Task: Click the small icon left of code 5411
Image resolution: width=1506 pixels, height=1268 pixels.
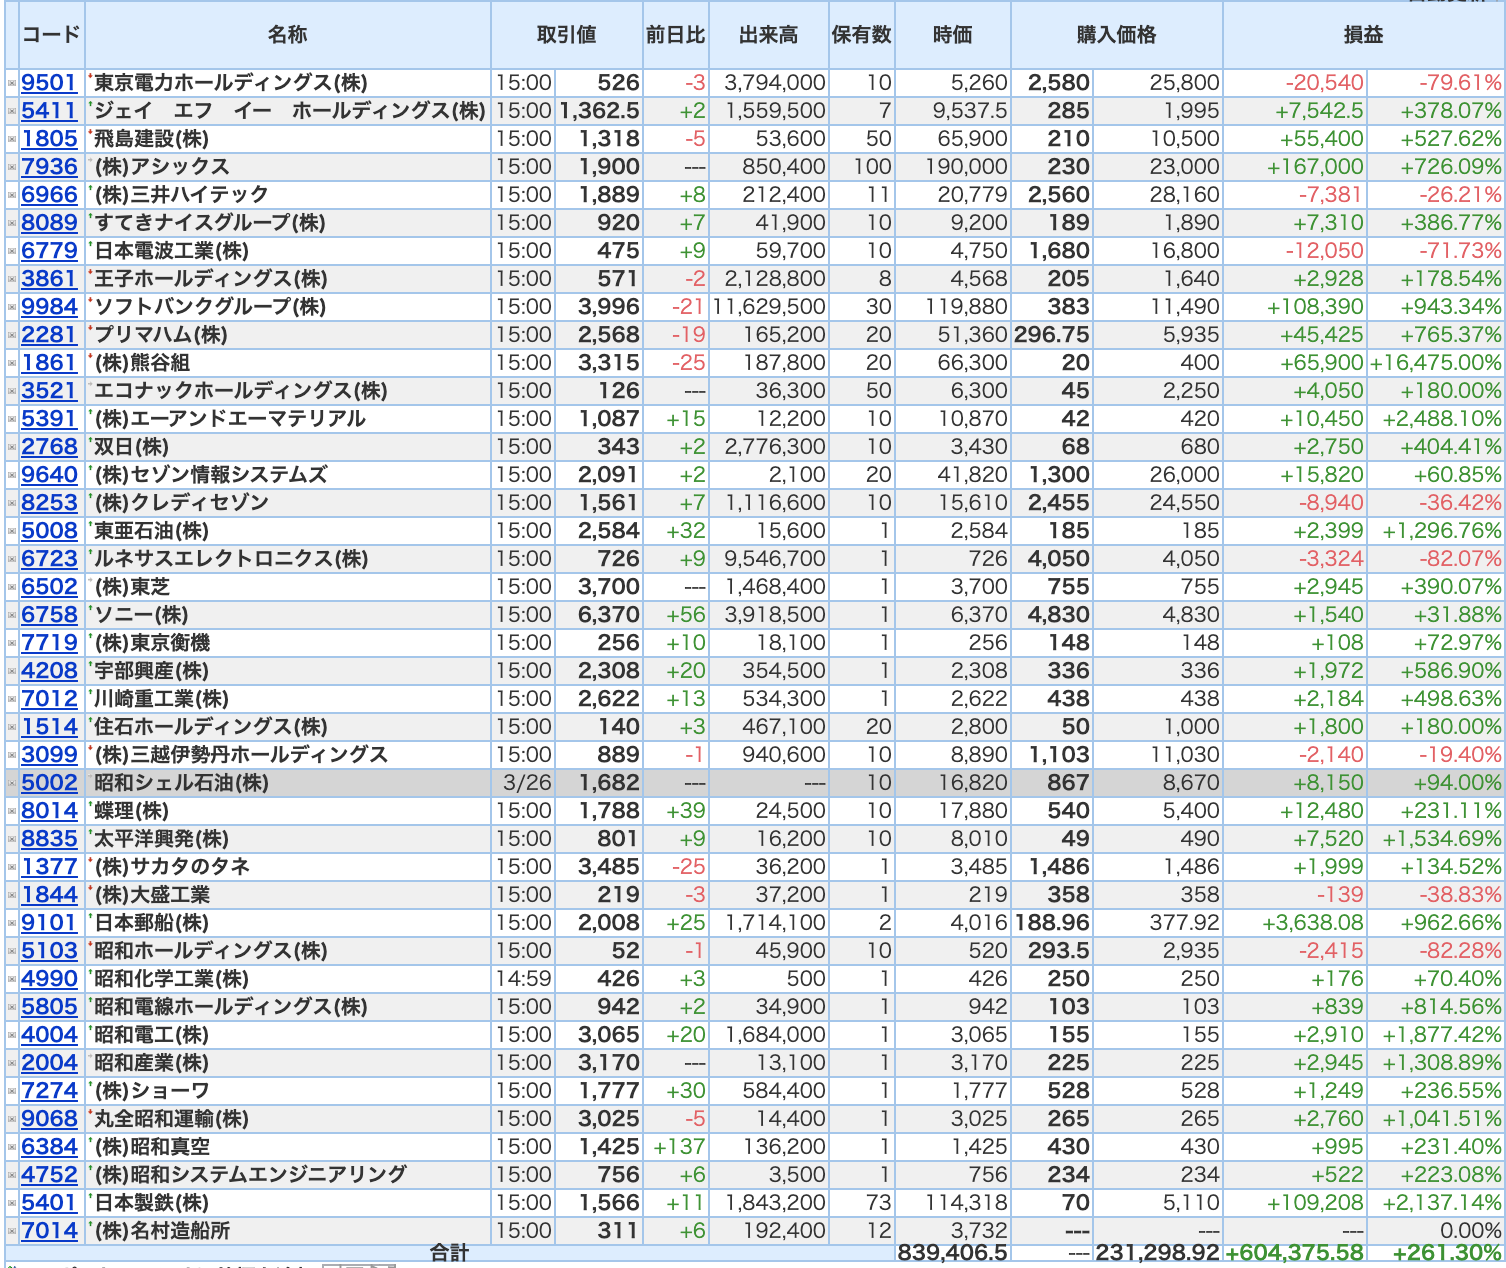Action: [x=12, y=111]
